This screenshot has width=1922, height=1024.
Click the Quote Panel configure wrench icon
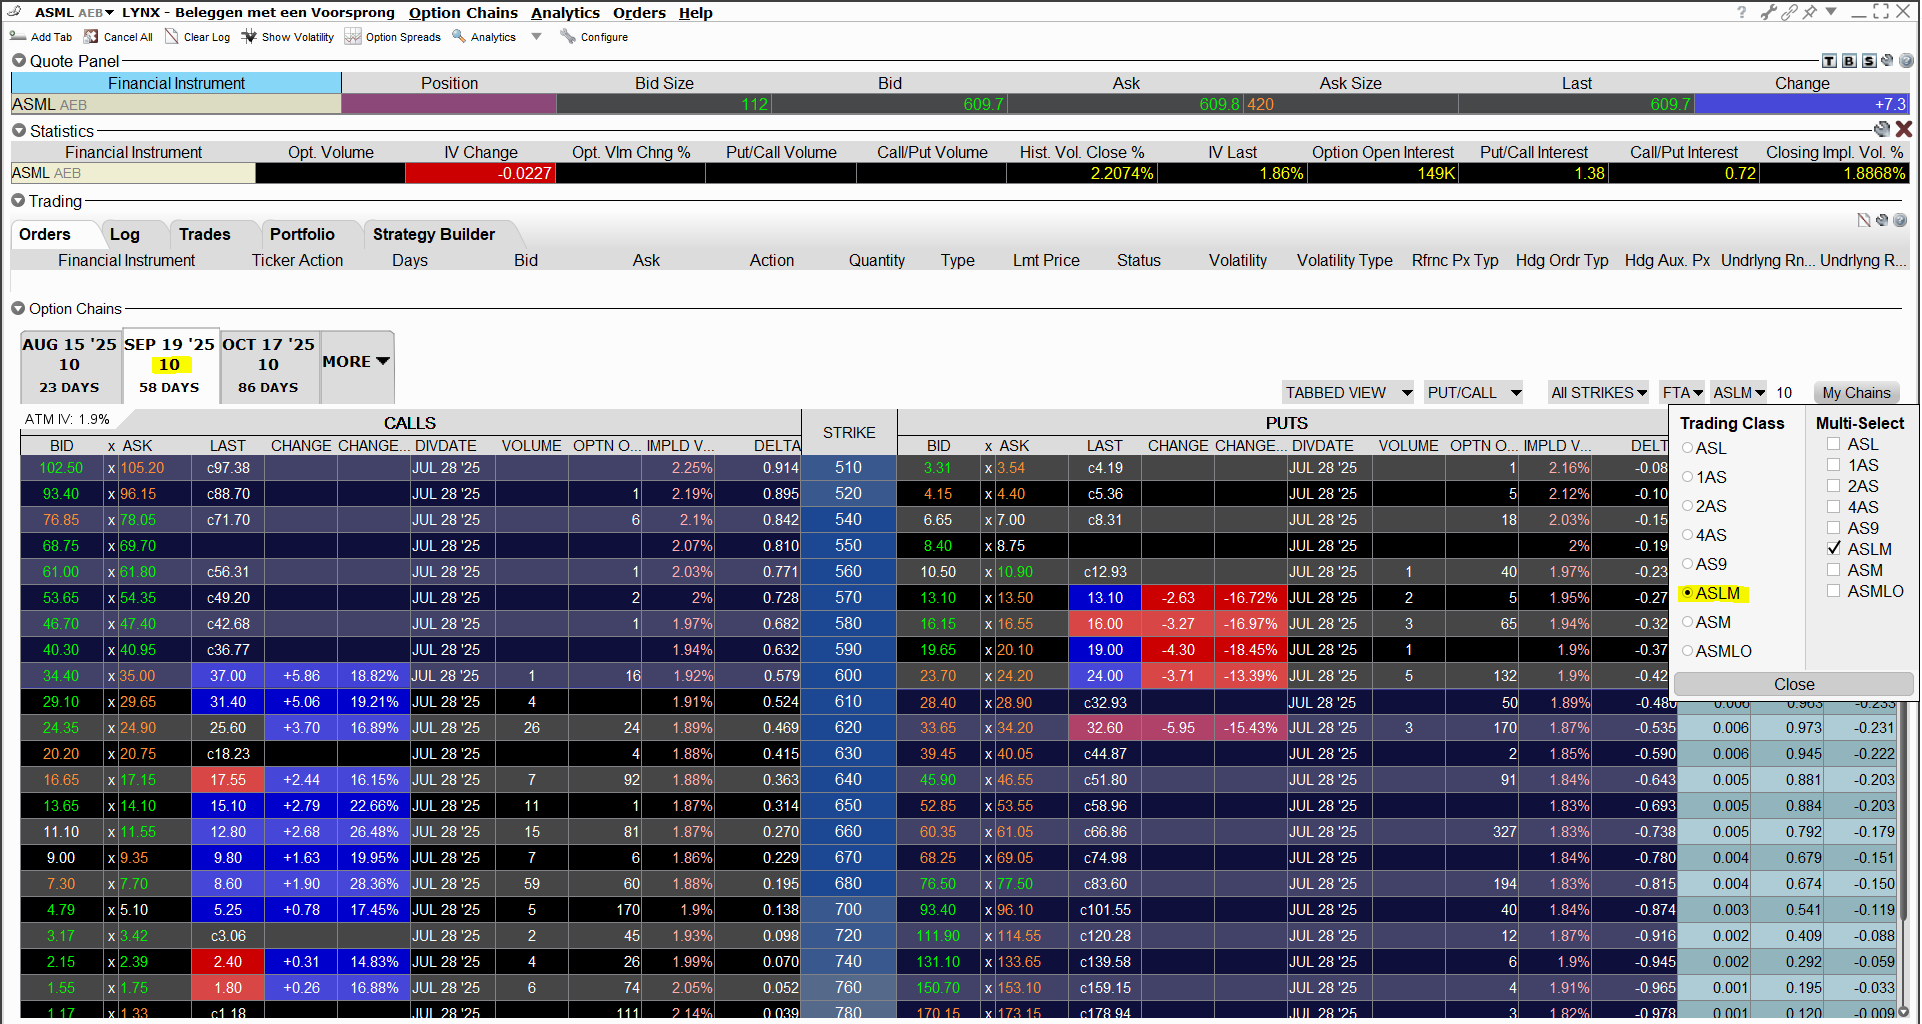pyautogui.click(x=1887, y=60)
